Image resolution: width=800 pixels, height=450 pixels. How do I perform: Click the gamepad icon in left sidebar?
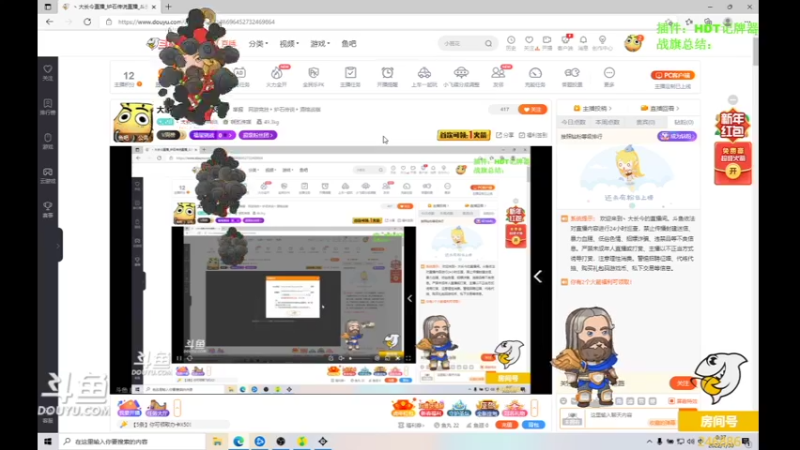47,175
